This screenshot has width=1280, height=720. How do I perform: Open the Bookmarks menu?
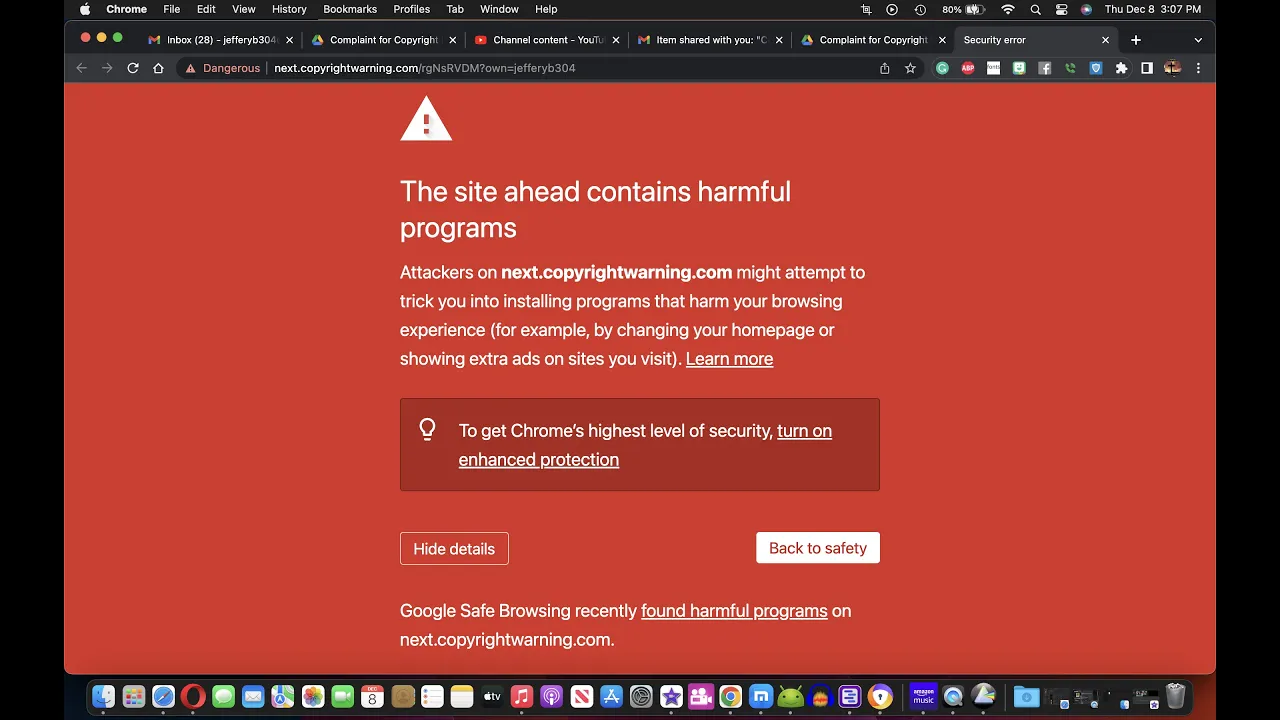[x=350, y=9]
